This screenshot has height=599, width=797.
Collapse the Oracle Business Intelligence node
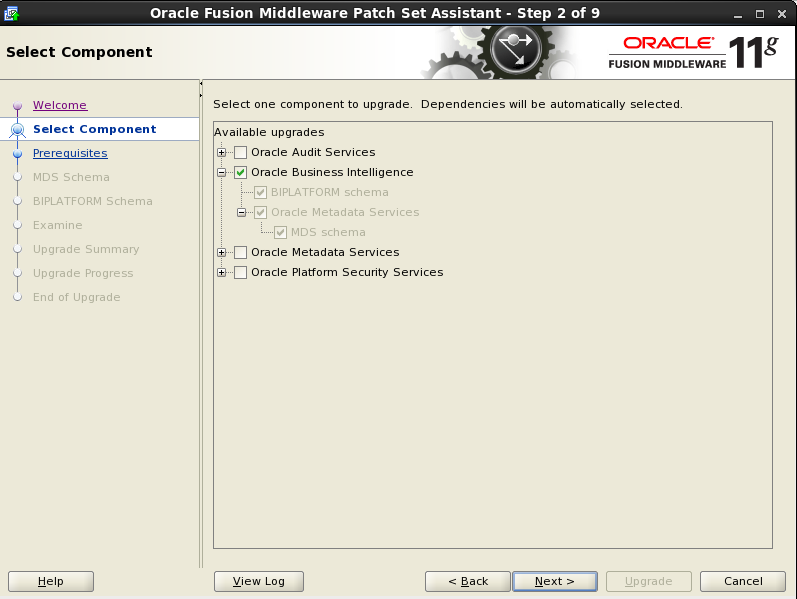tap(222, 172)
